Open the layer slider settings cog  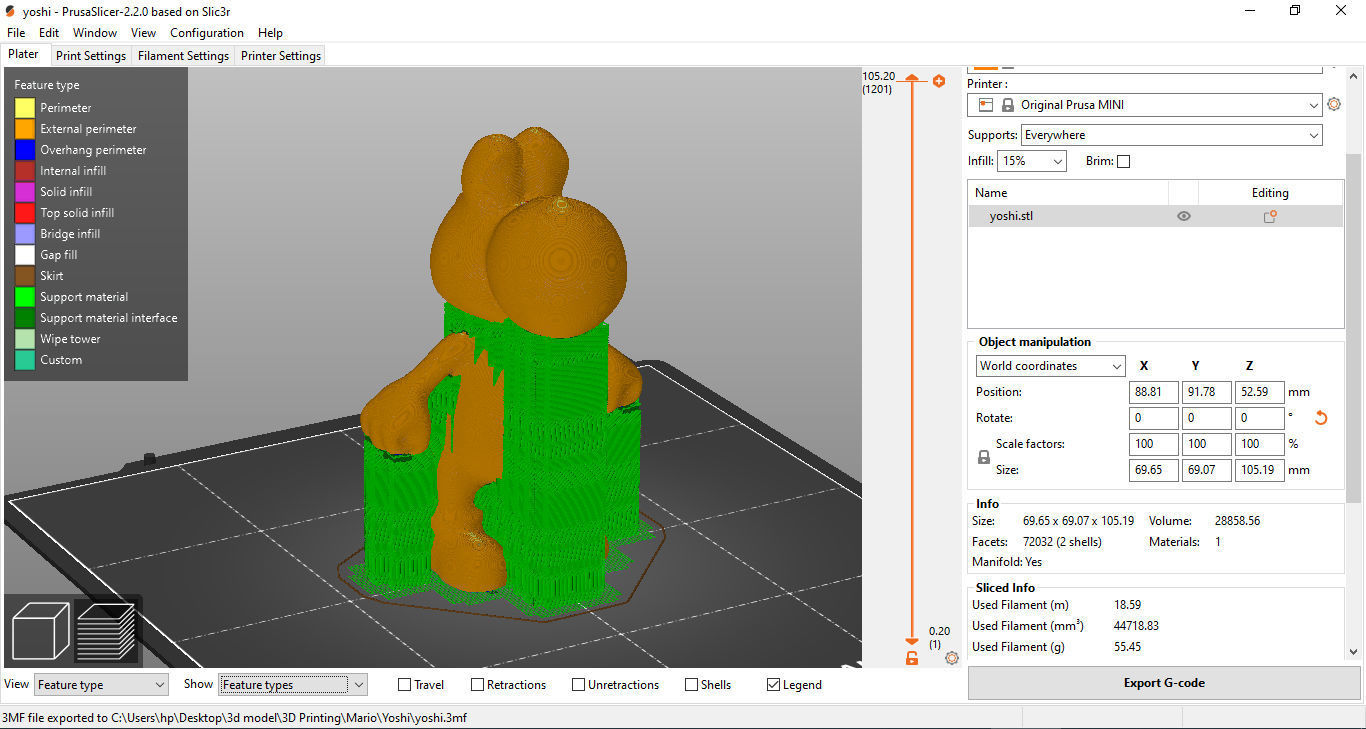[x=951, y=657]
